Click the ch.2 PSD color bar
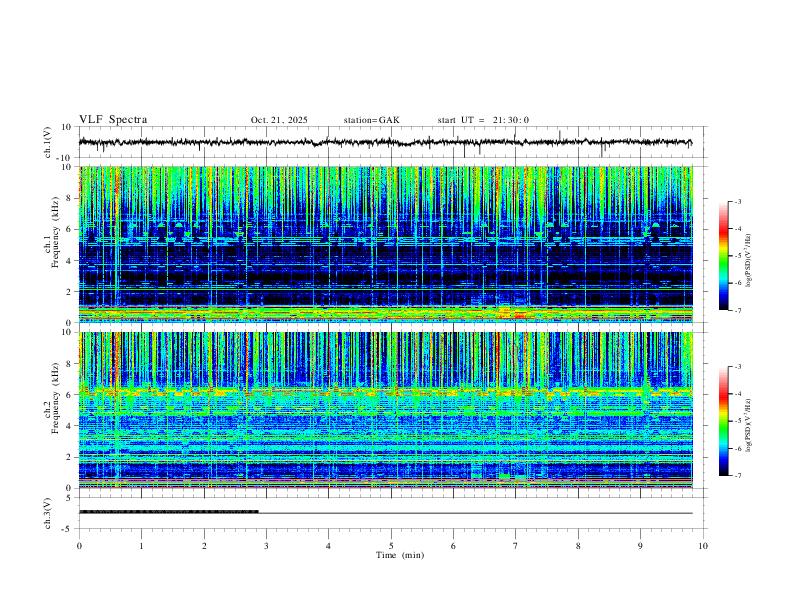This screenshot has width=792, height=612. tap(723, 421)
